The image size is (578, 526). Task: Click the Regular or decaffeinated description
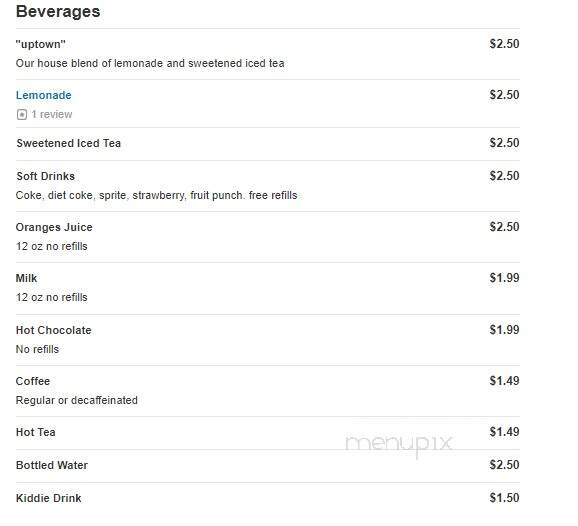coord(77,400)
